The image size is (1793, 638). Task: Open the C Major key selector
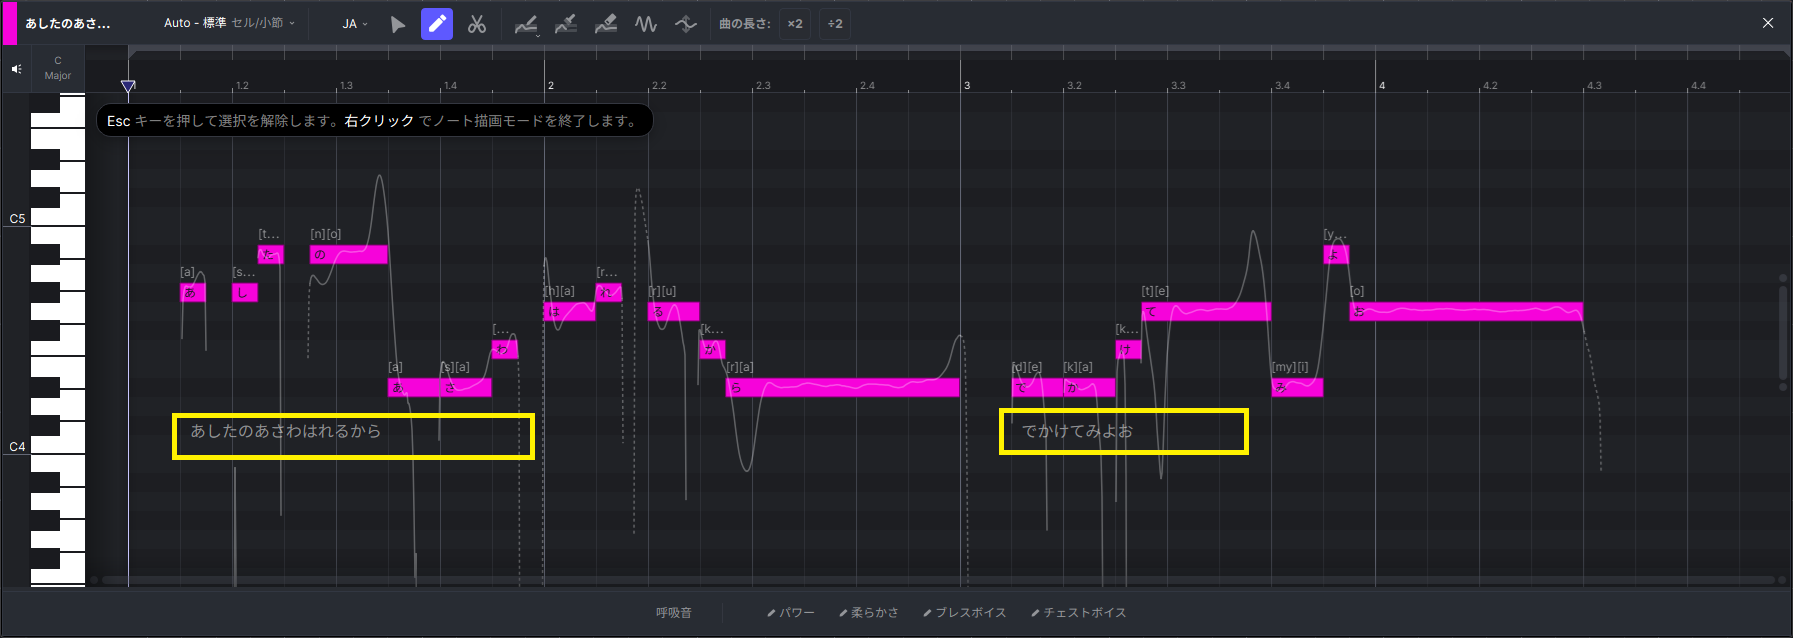click(58, 68)
